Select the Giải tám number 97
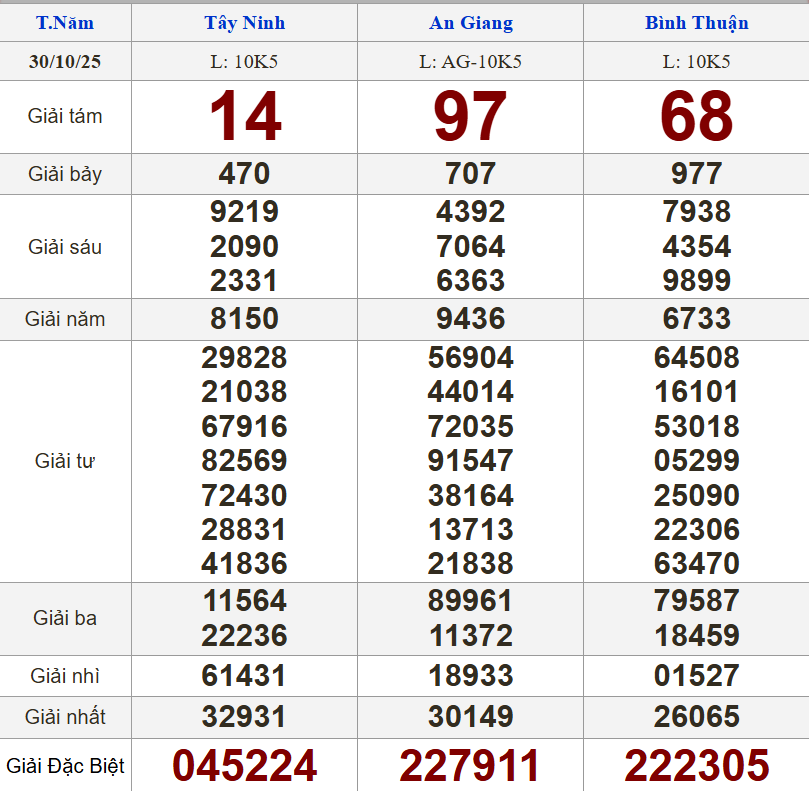809x791 pixels. point(470,116)
